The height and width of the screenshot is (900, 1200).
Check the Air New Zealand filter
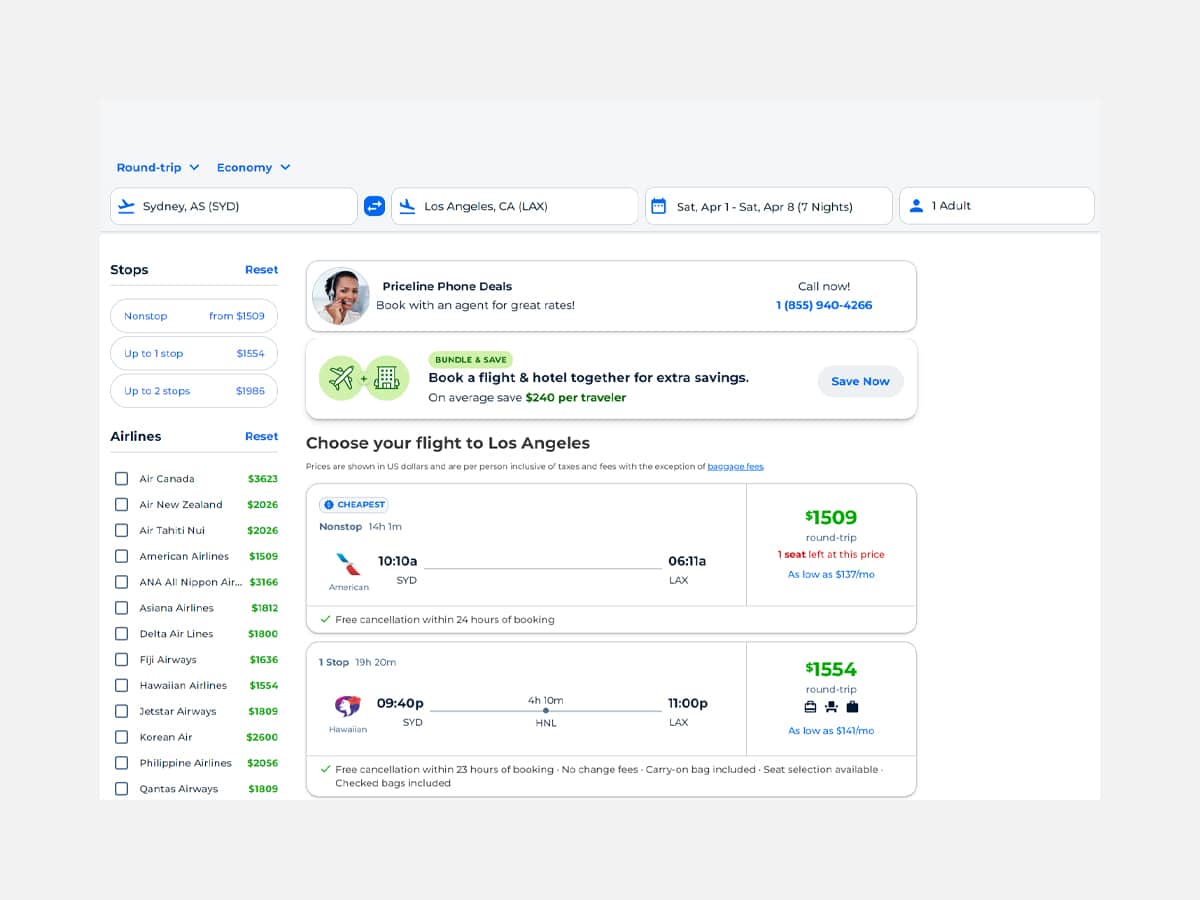pos(121,505)
